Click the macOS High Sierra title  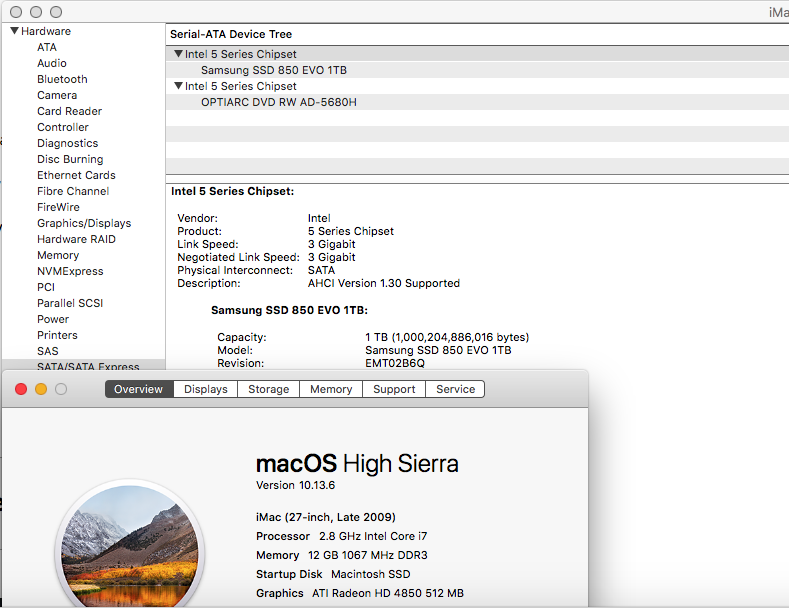pyautogui.click(x=357, y=463)
